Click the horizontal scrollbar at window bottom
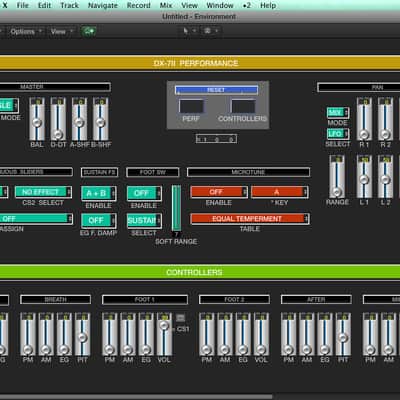The width and height of the screenshot is (400, 400). click(137, 397)
